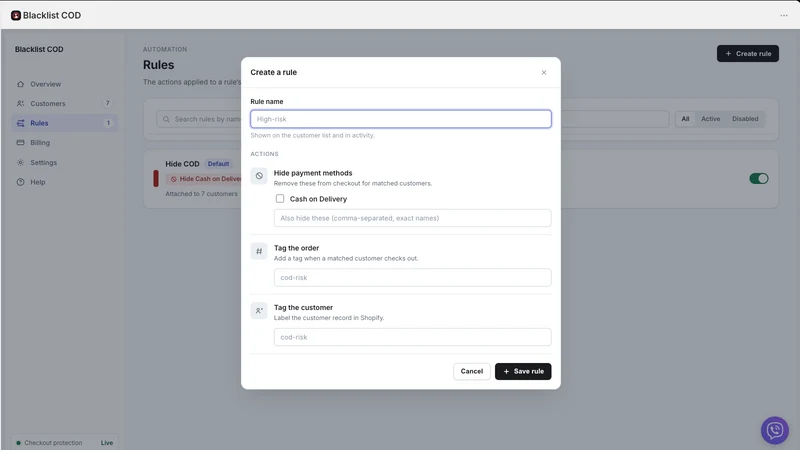Screen dimensions: 800x450
Task: Click the Cancel button in dialog
Action: [x=471, y=371]
